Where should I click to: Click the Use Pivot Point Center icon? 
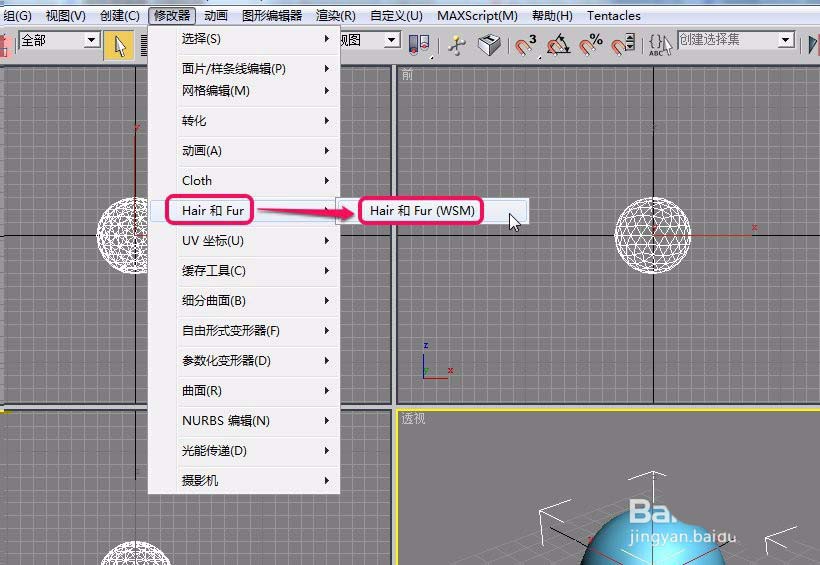(x=419, y=46)
